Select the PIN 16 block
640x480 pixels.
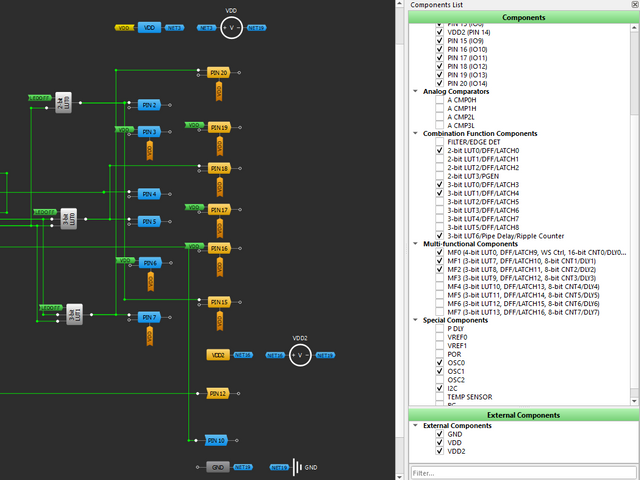coord(218,247)
